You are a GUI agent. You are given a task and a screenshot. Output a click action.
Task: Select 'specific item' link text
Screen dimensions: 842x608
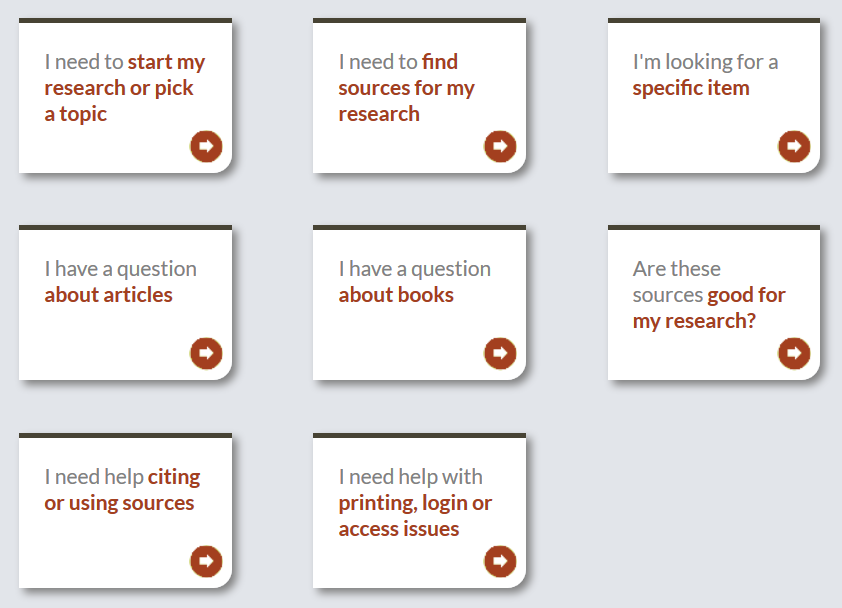[691, 88]
